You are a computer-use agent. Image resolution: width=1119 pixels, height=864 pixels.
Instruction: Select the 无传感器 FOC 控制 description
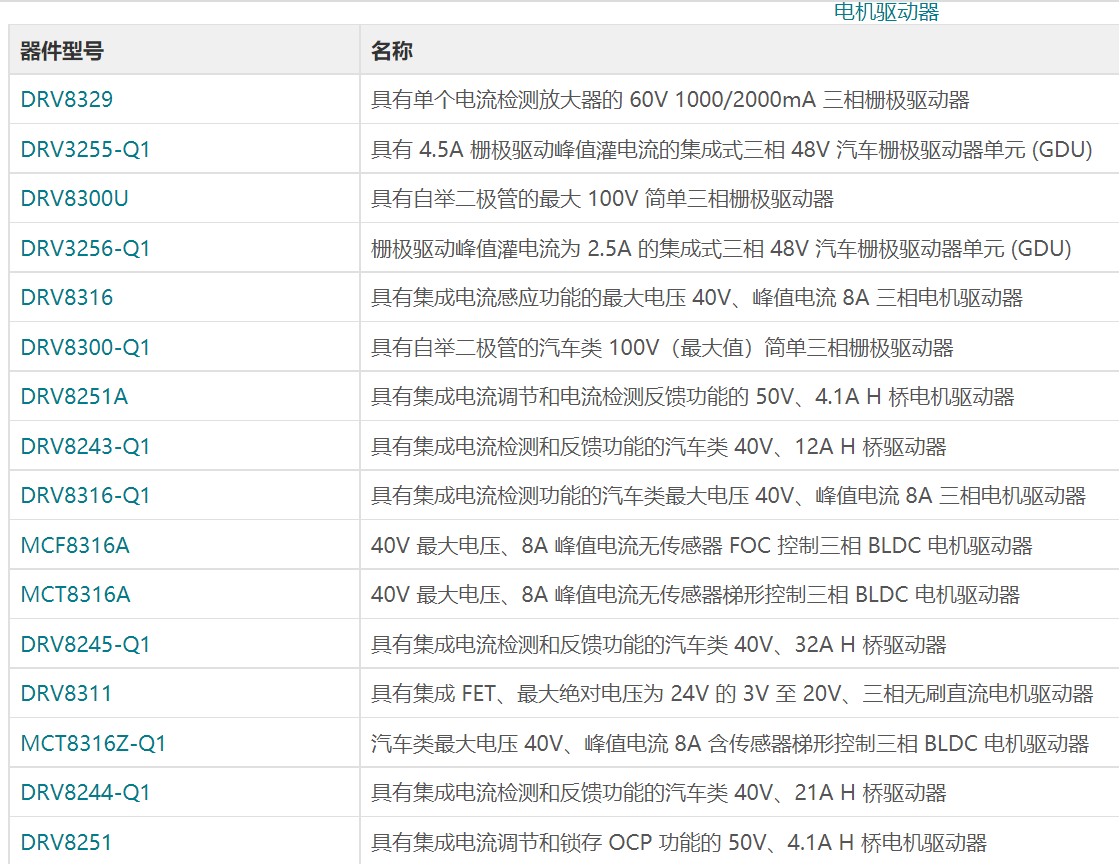point(702,547)
